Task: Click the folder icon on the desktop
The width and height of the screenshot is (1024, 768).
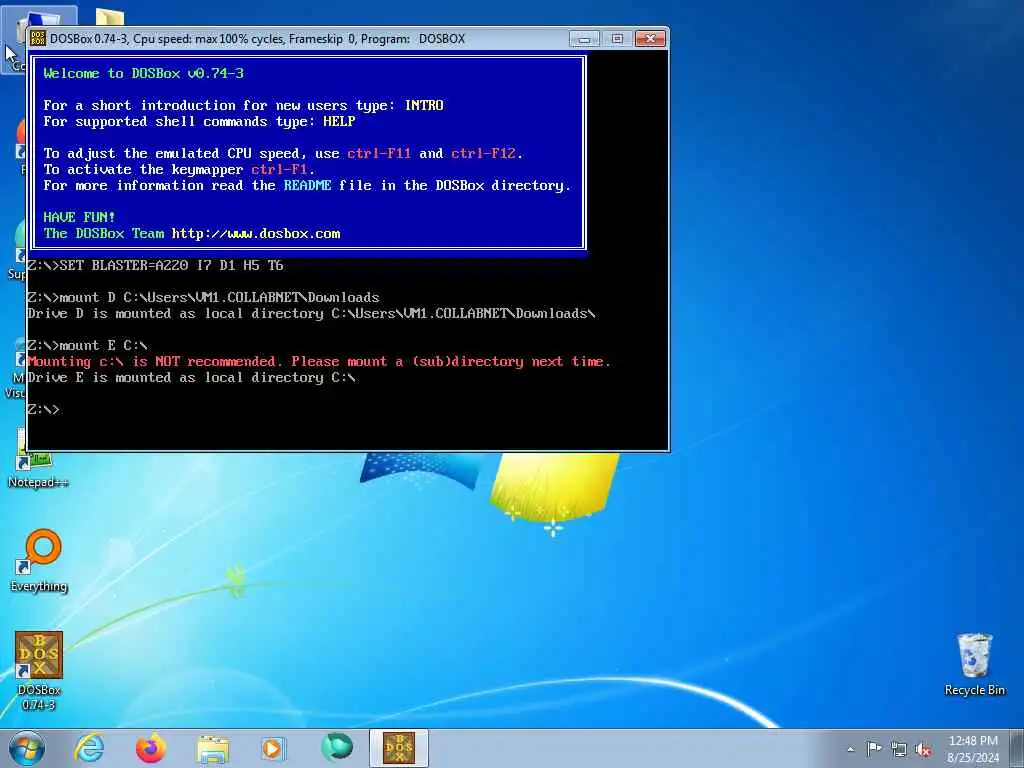Action: [x=110, y=18]
